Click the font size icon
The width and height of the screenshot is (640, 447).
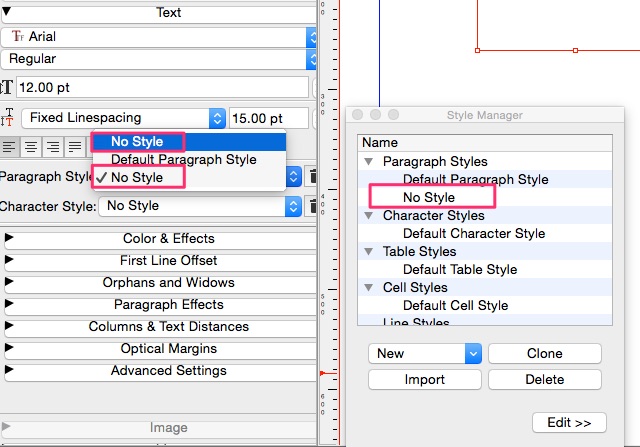7,88
